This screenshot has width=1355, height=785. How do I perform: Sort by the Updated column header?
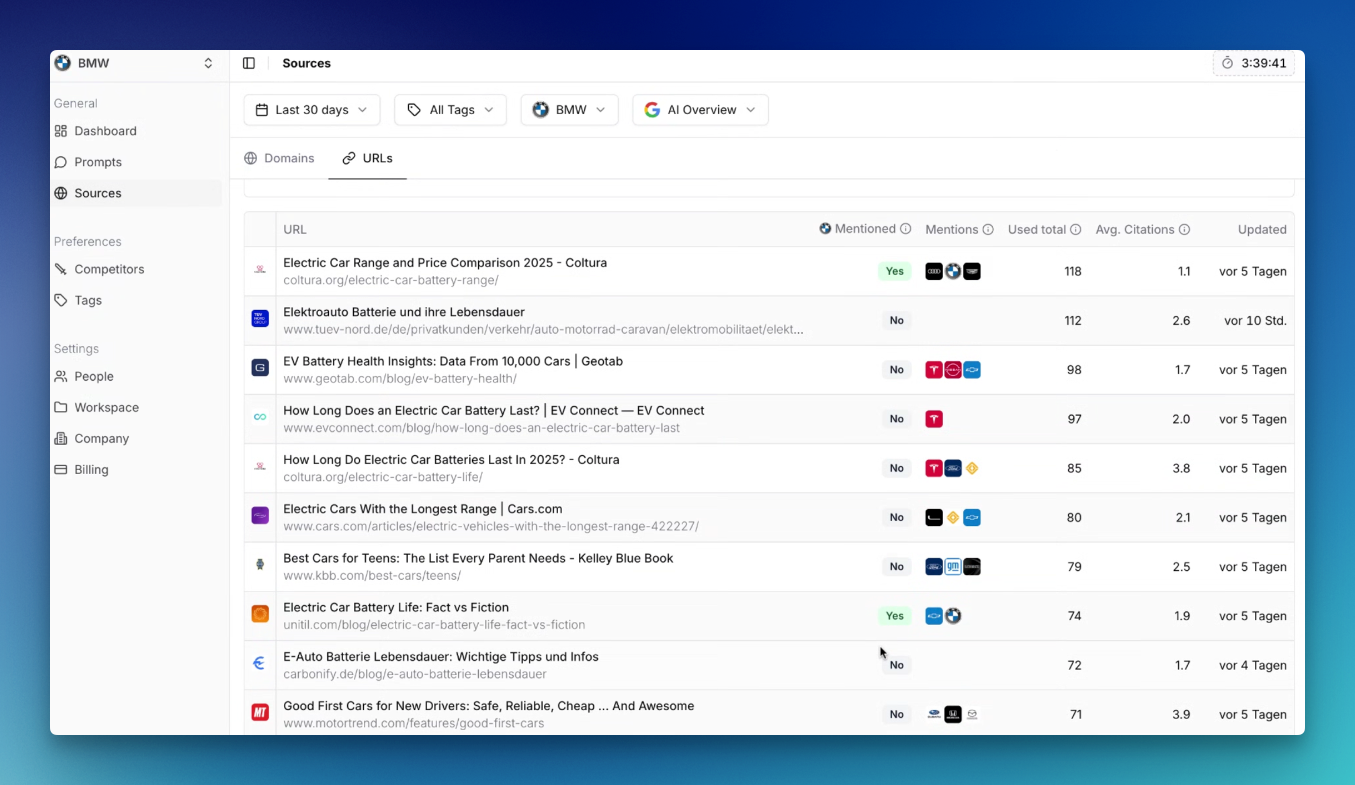tap(1262, 230)
